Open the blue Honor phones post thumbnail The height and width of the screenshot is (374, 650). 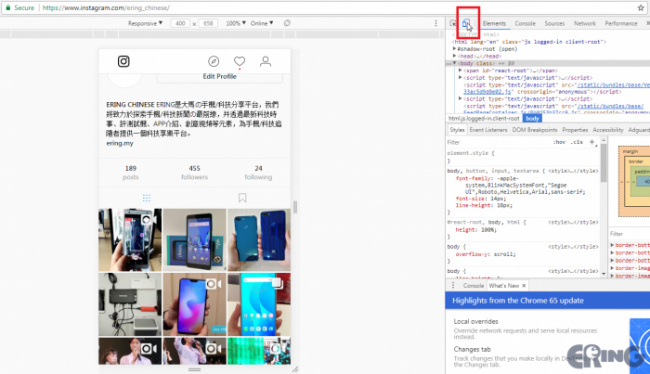click(259, 240)
